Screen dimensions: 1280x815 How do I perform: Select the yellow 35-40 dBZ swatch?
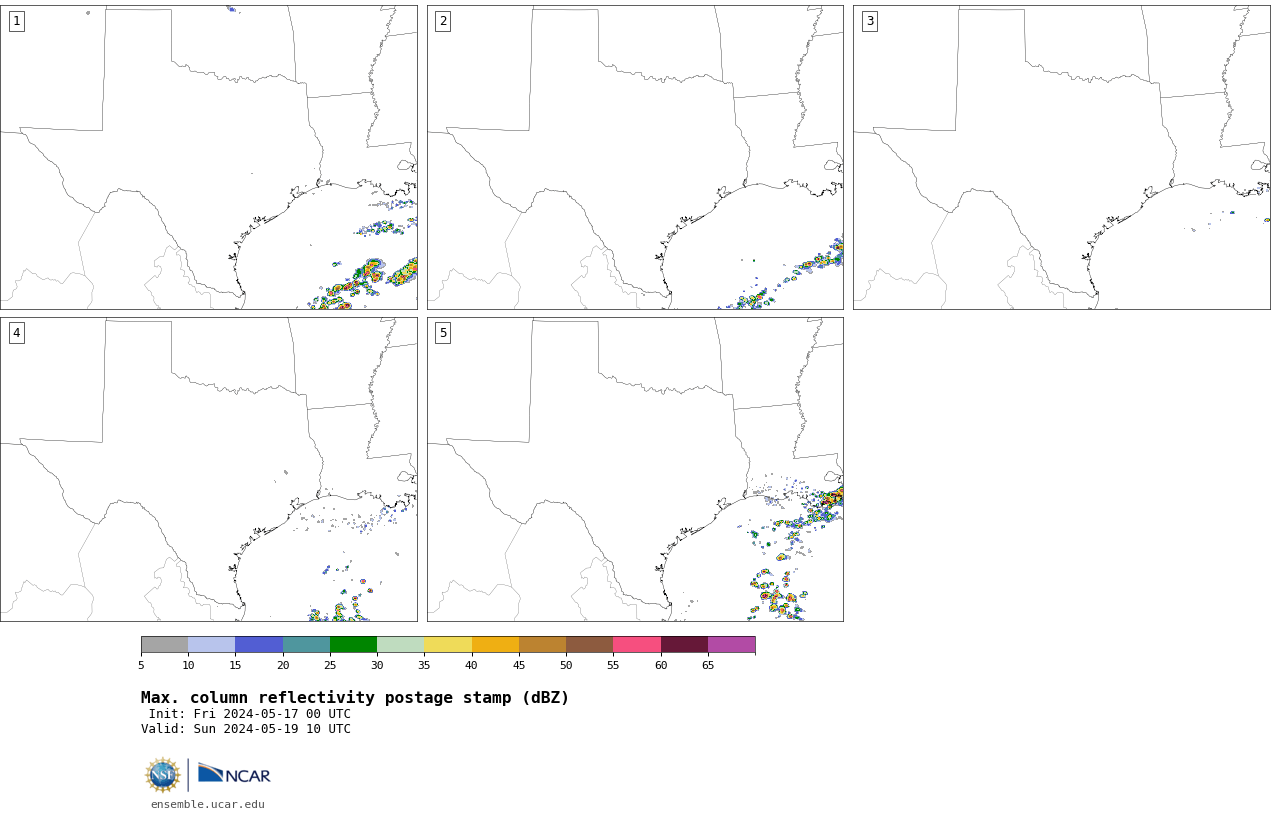[448, 644]
